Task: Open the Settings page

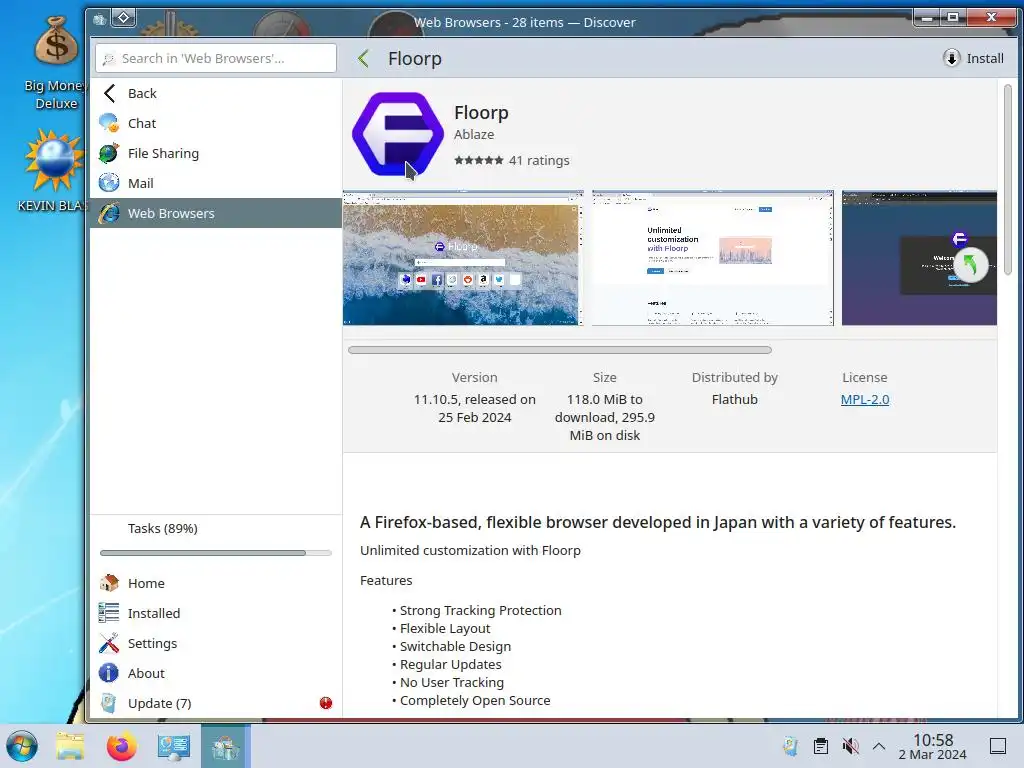Action: (x=216, y=643)
